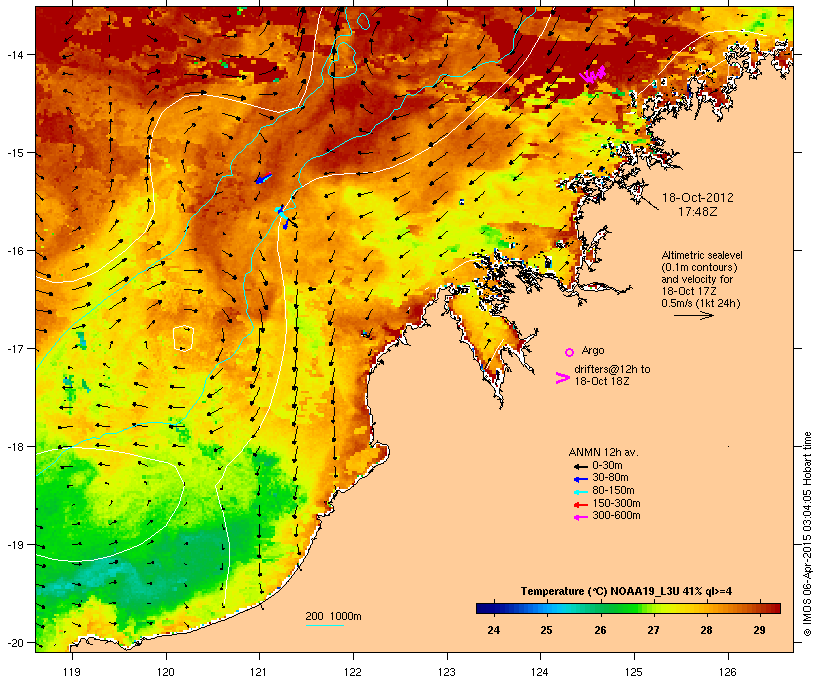Click latitude axis label -15

click(x=15, y=153)
